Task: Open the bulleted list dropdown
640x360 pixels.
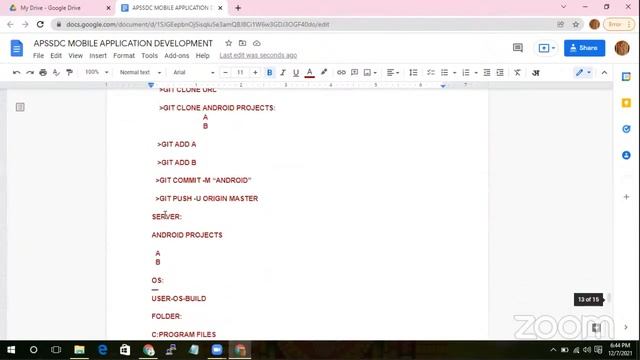Action: pos(448,73)
